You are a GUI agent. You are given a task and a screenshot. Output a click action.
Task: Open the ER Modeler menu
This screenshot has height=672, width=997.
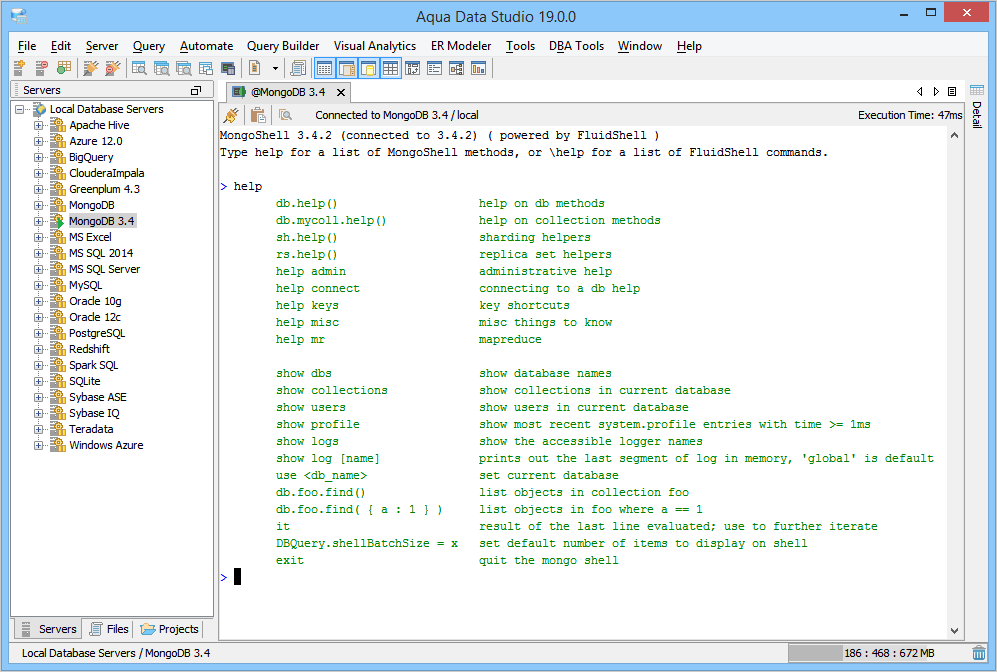click(461, 46)
